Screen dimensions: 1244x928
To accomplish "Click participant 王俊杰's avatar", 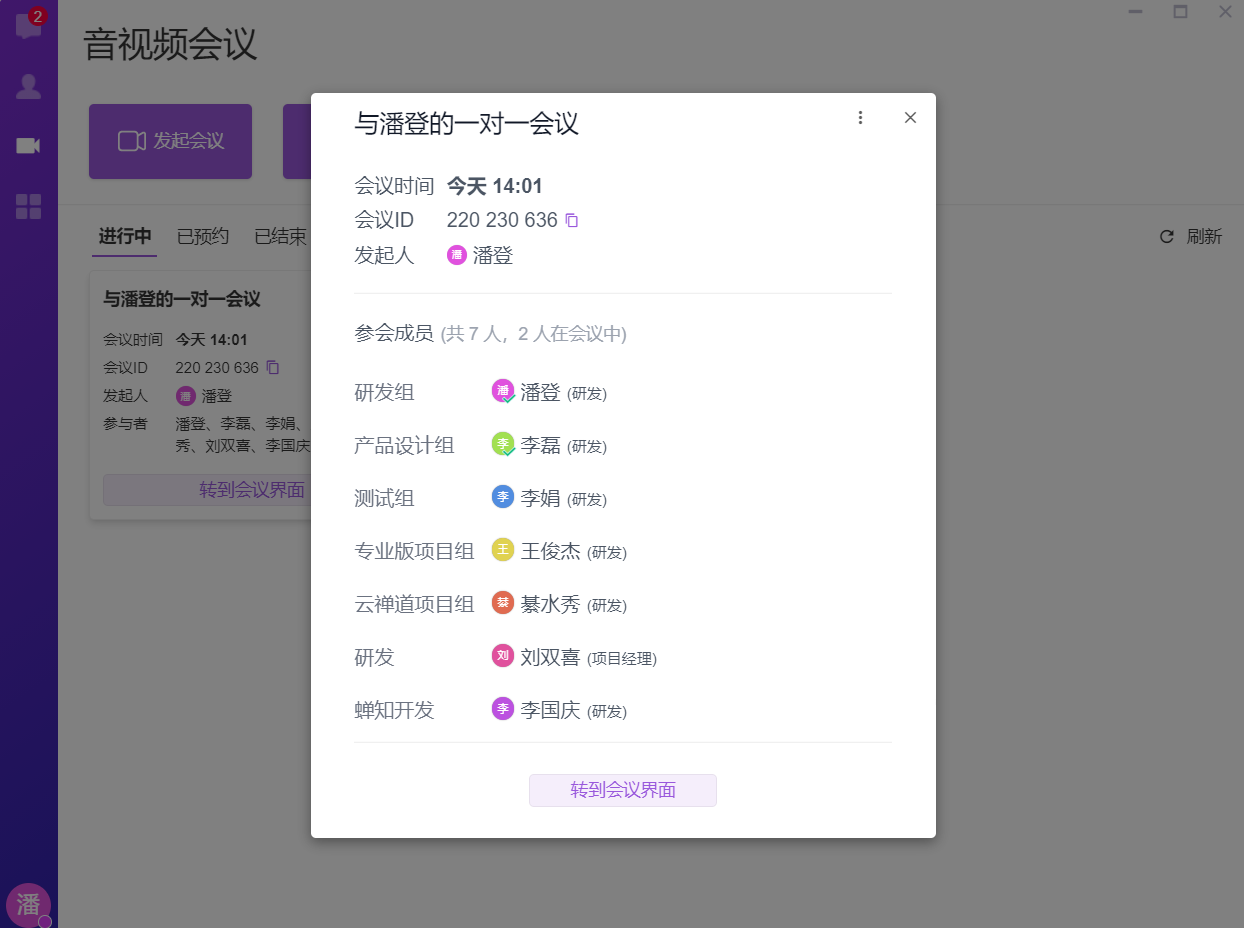I will [503, 550].
